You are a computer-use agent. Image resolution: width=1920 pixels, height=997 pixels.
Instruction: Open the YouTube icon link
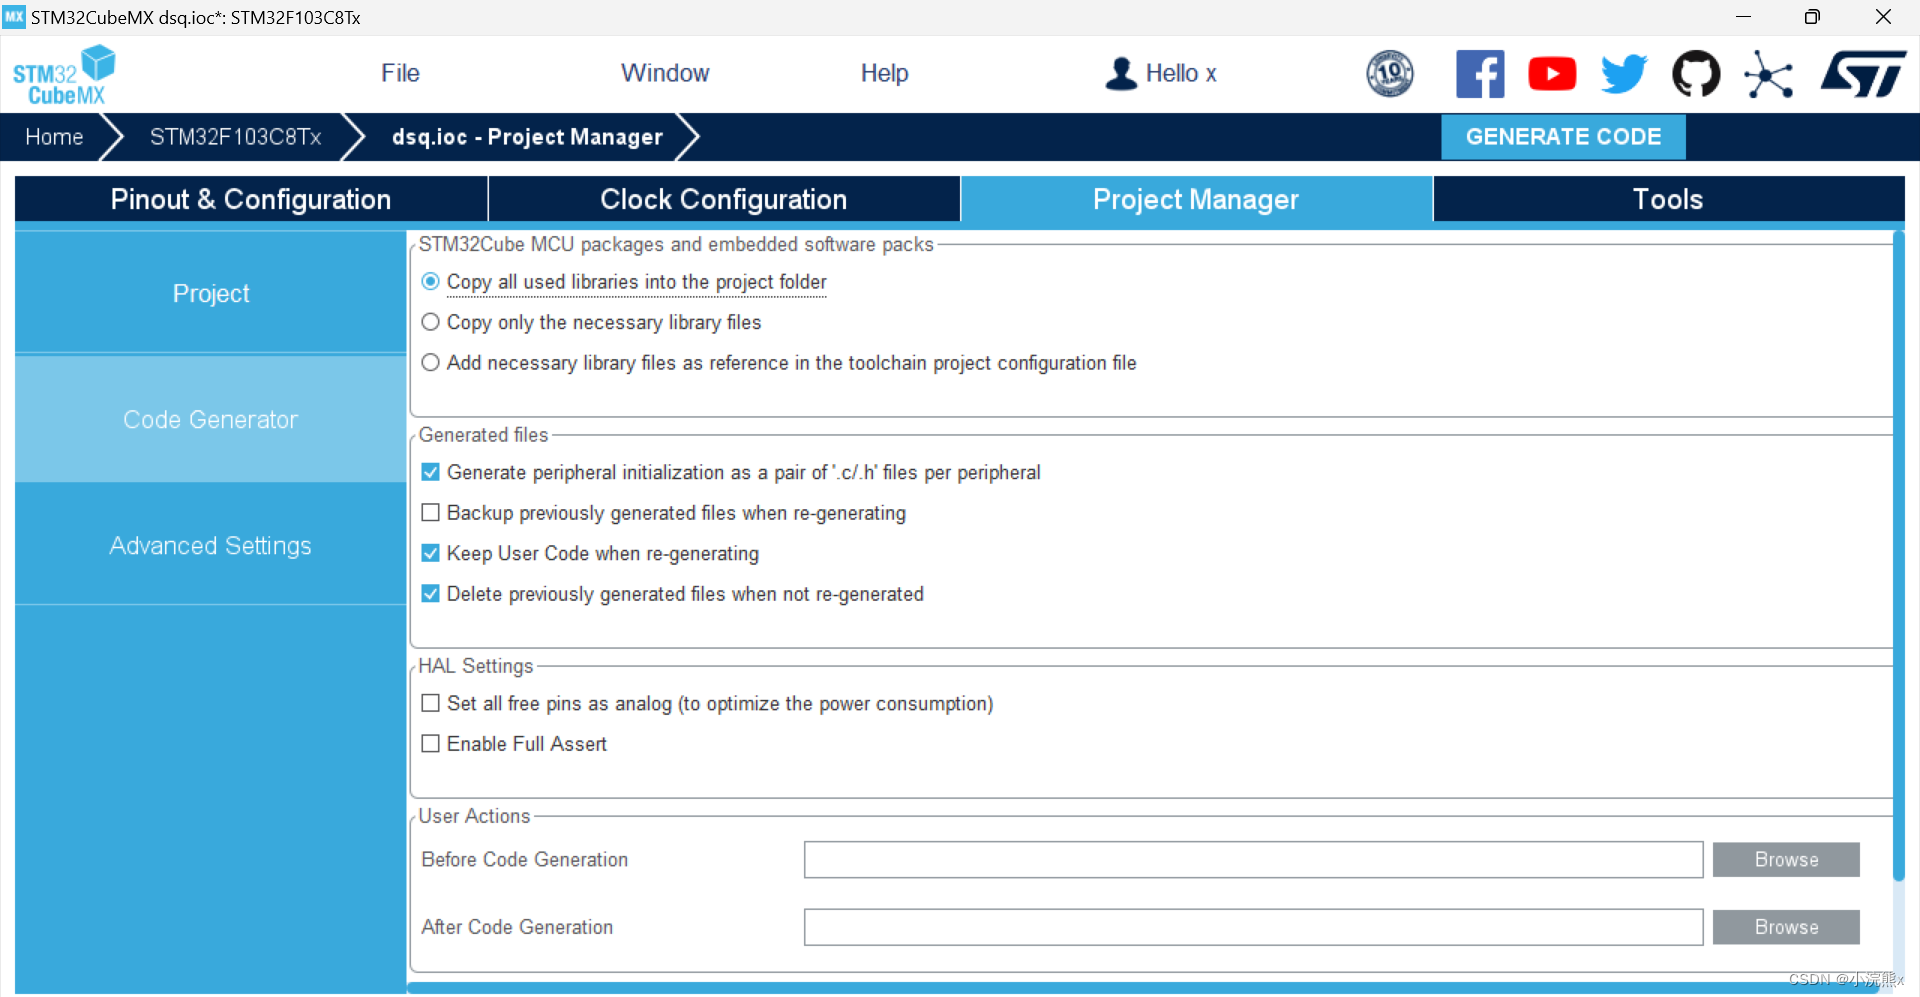[1552, 74]
